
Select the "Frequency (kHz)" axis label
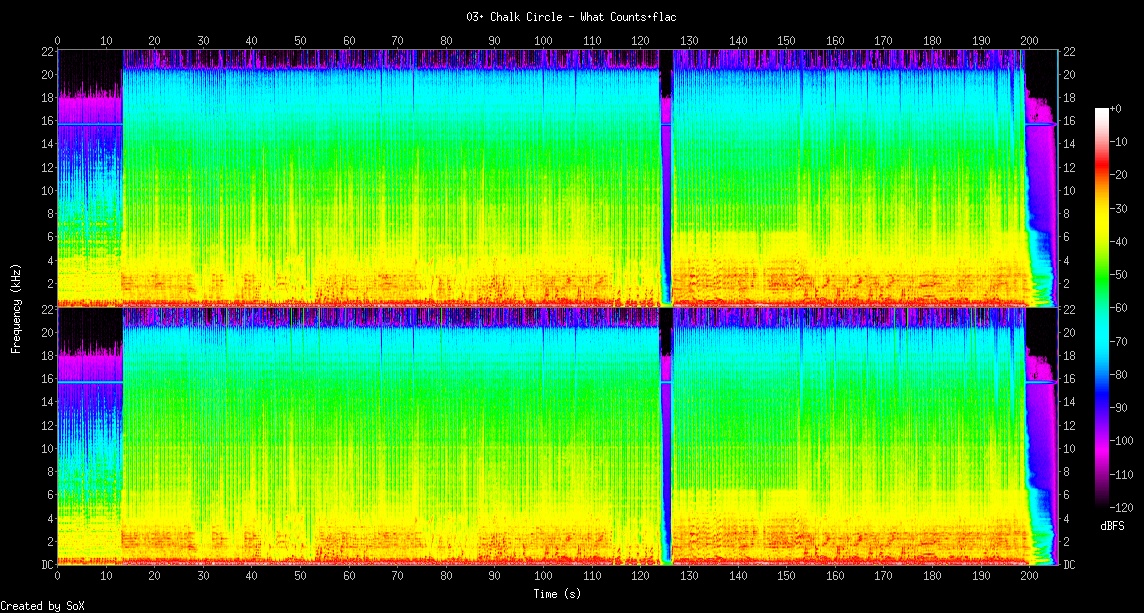[x=16, y=308]
